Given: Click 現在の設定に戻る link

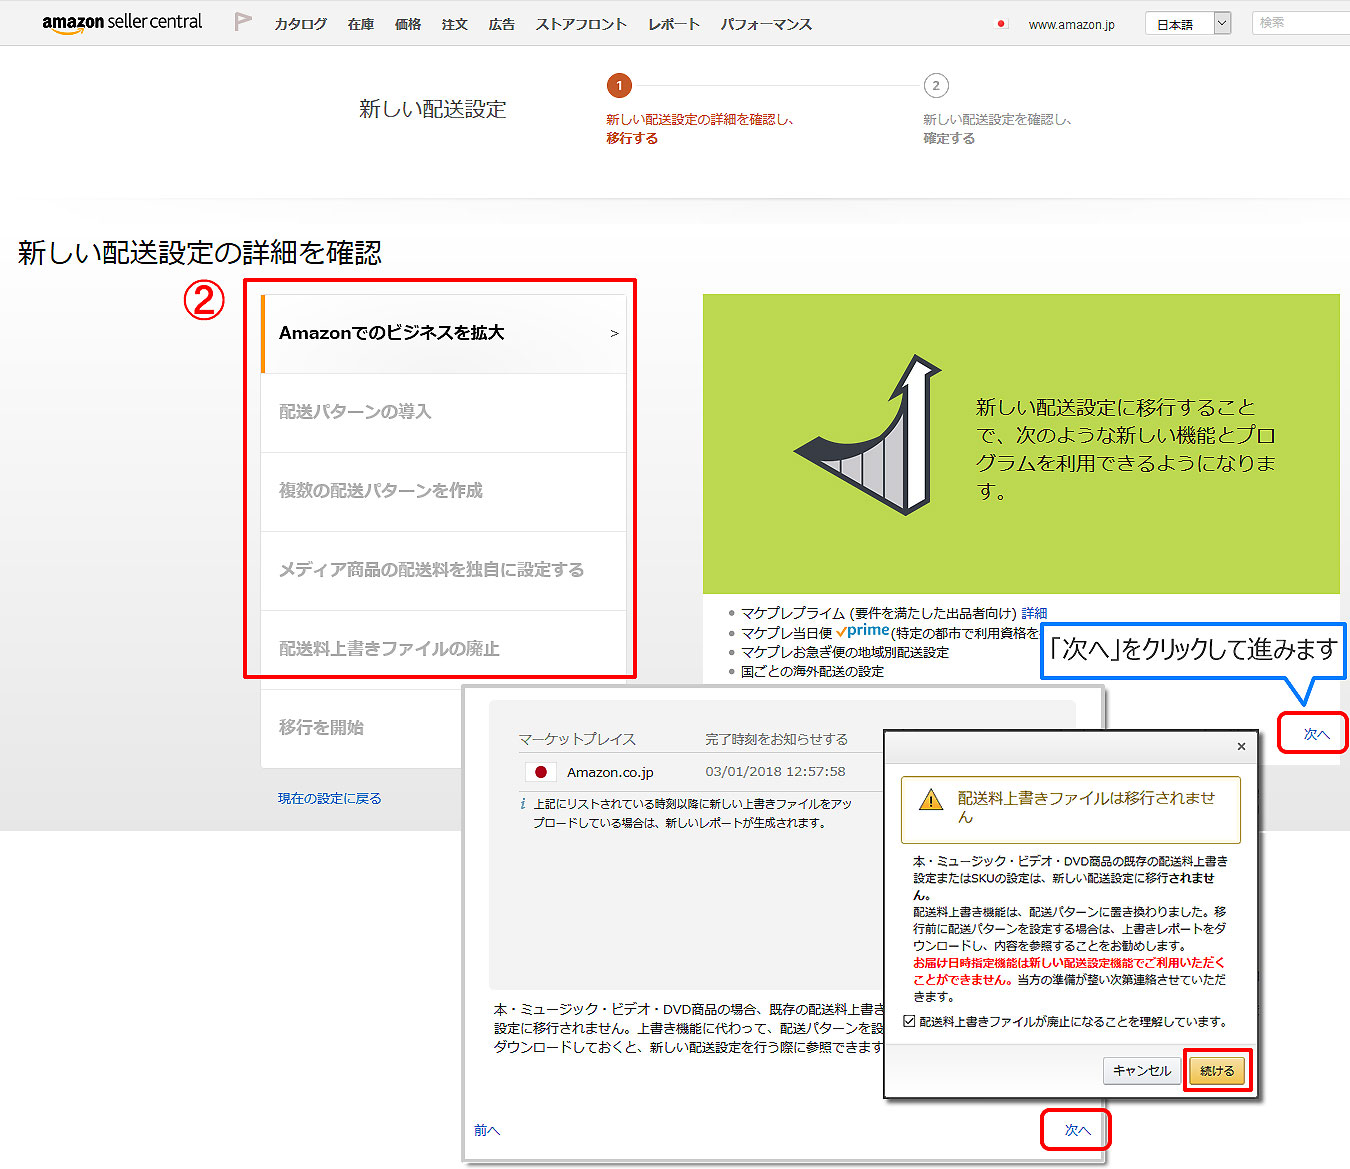Looking at the screenshot, I should tap(329, 798).
